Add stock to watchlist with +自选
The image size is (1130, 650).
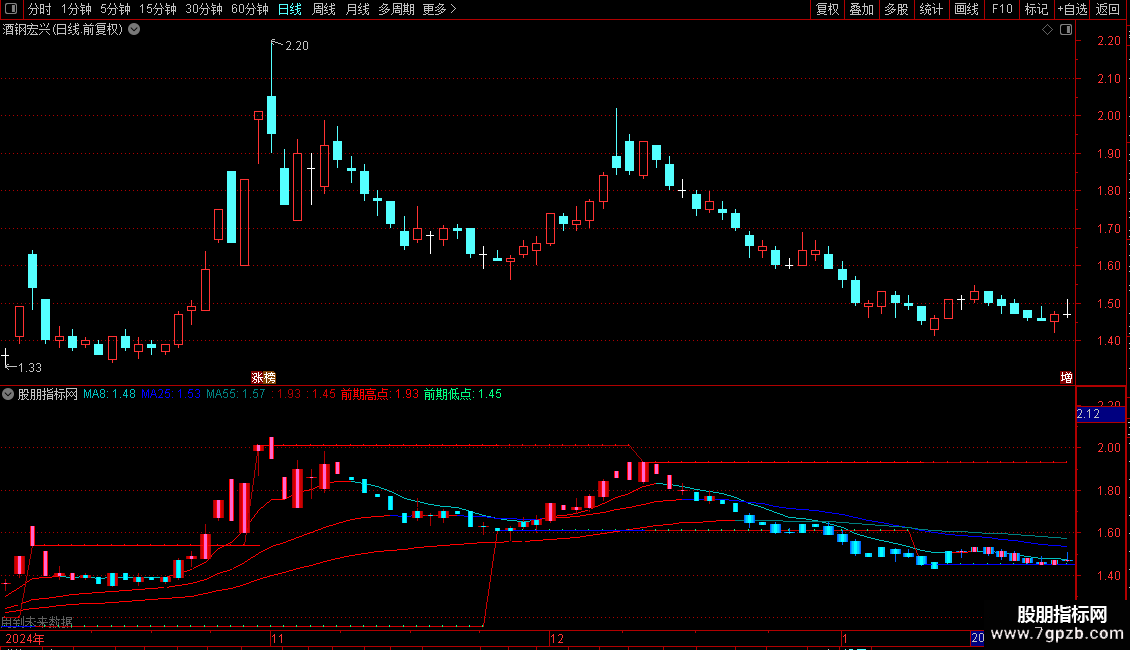point(1072,9)
